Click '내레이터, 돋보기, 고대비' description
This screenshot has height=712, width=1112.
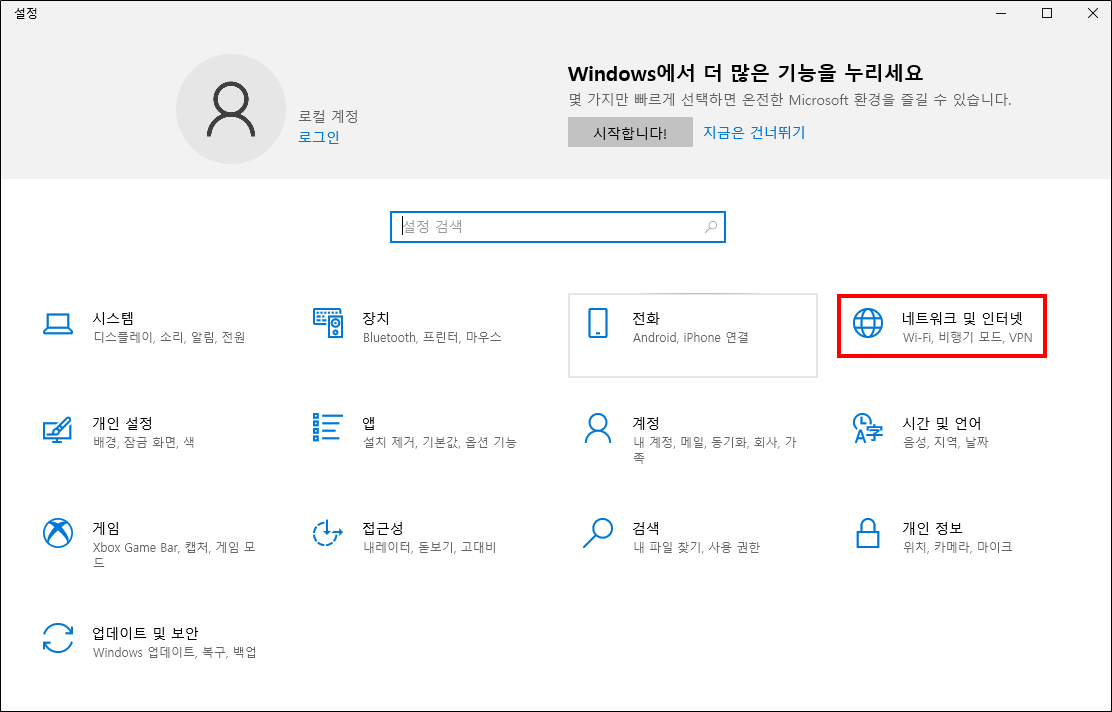(429, 547)
